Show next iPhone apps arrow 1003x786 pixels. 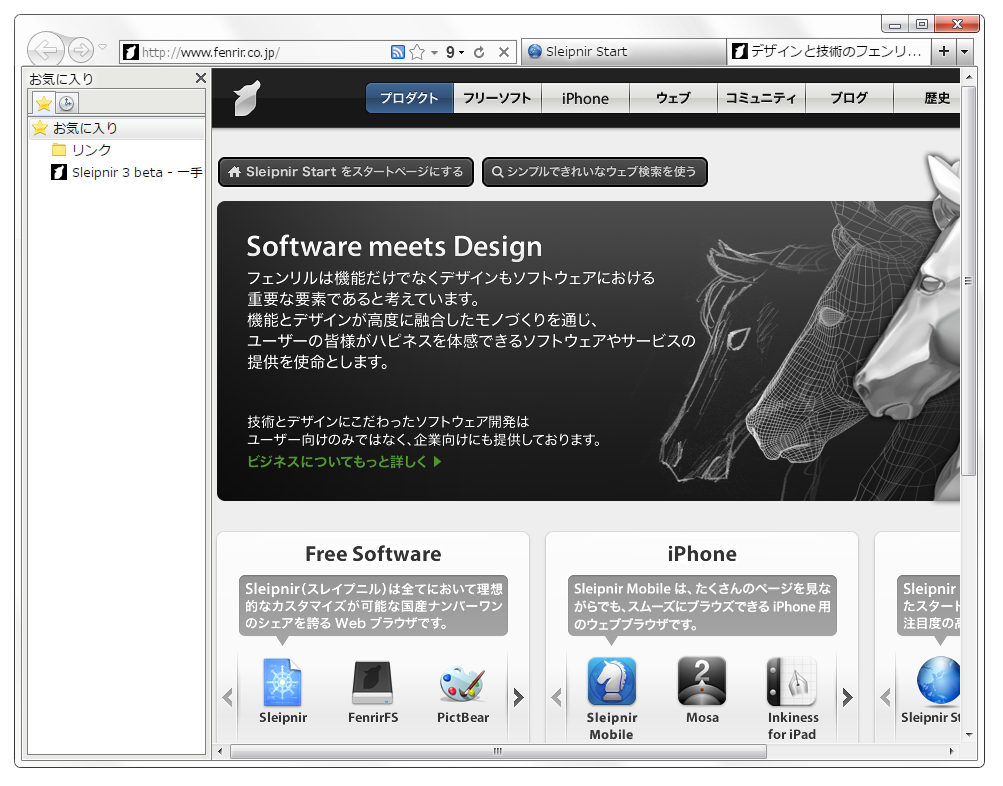[x=847, y=697]
